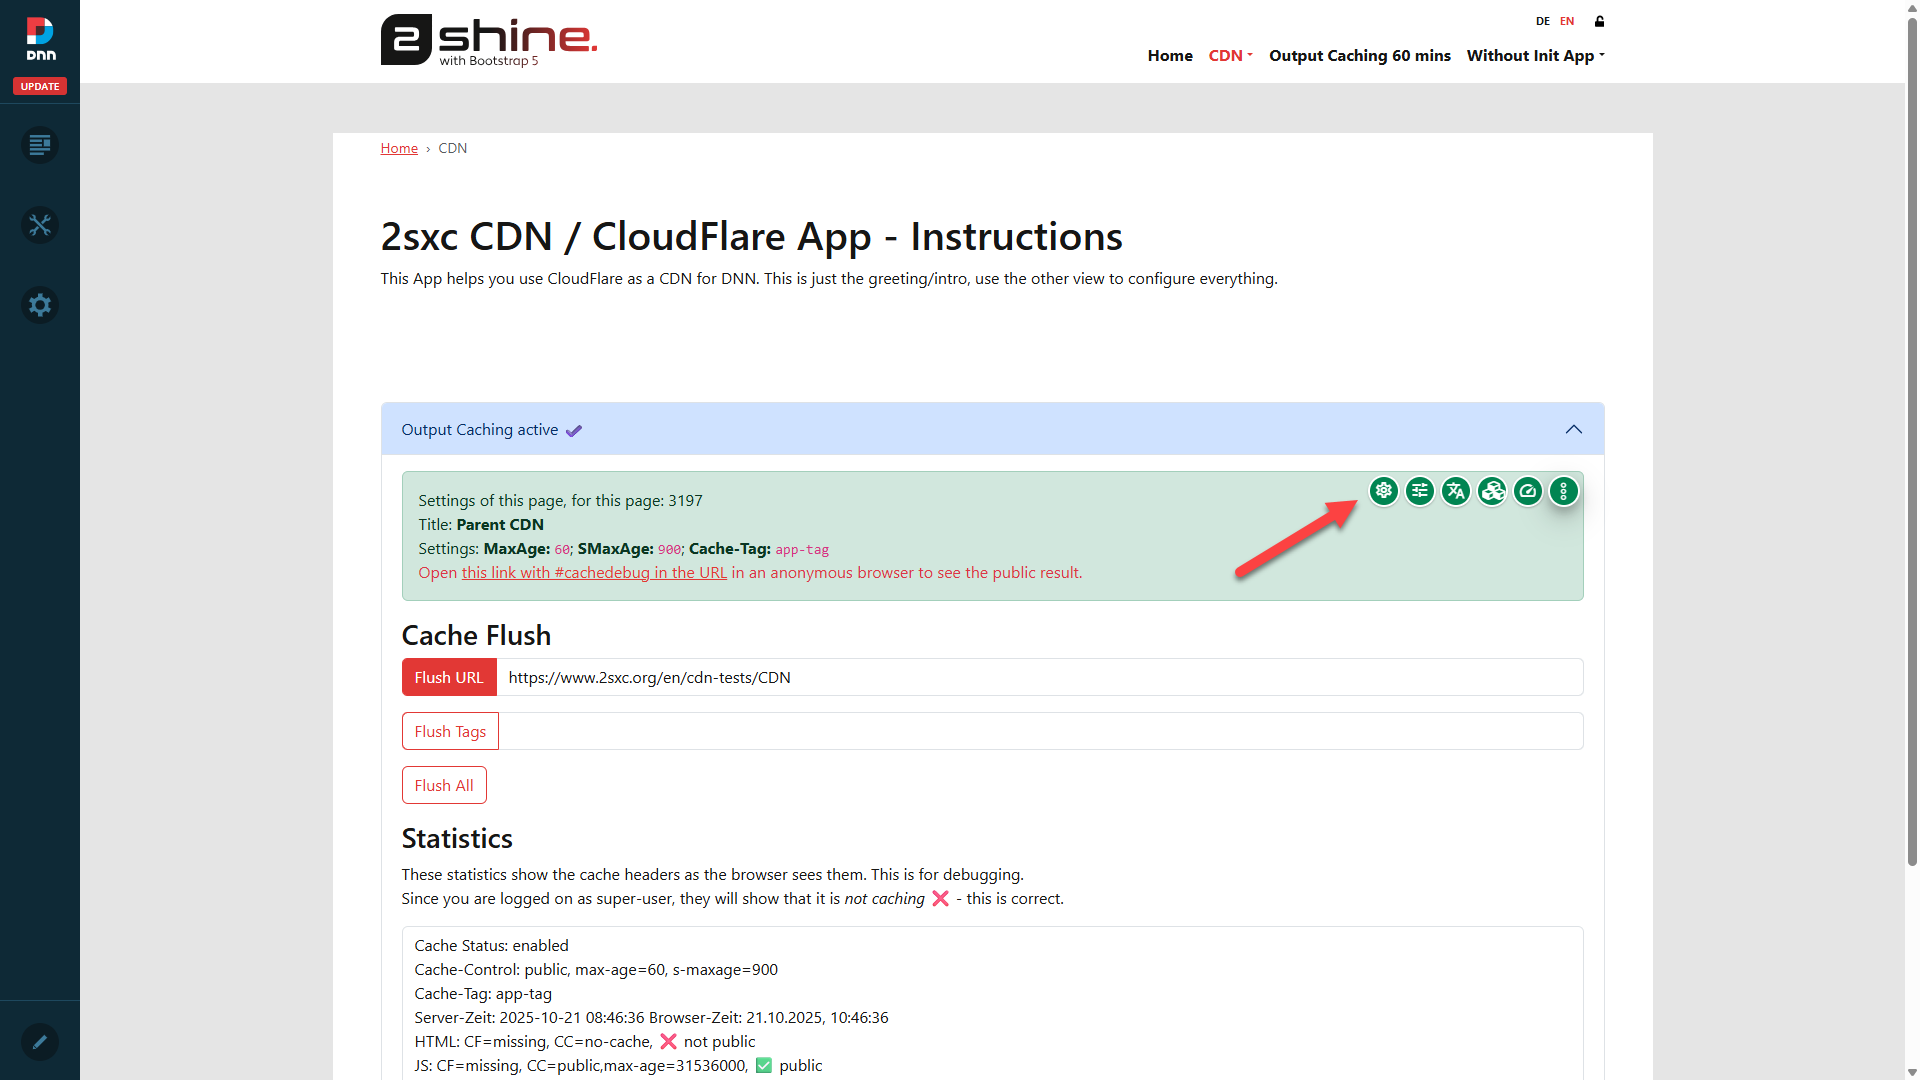Collapse the Output Caching active panel
This screenshot has height=1080, width=1920.
point(1573,429)
